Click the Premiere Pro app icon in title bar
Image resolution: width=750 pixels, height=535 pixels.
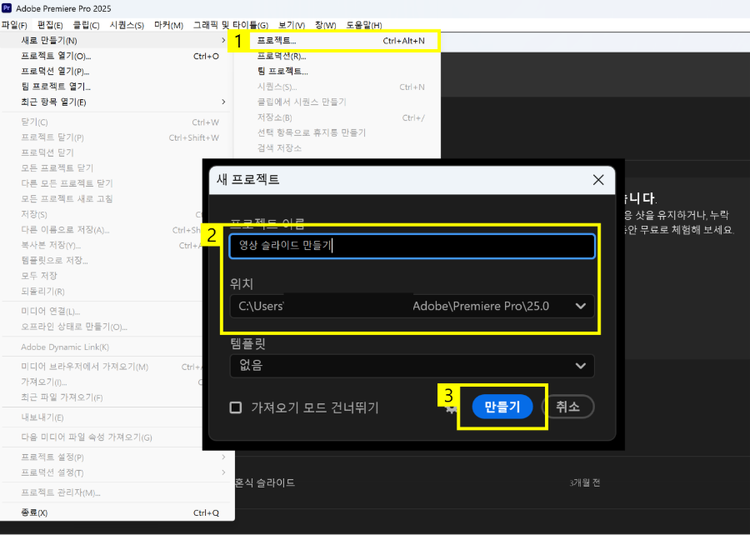tap(7, 8)
